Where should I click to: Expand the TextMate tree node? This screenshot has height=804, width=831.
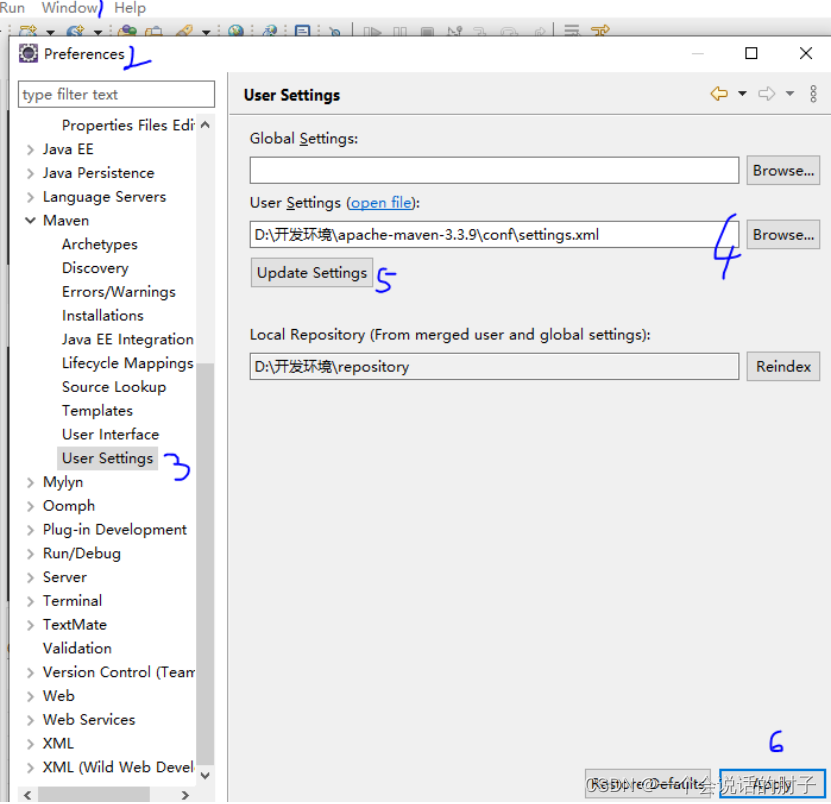(30, 625)
